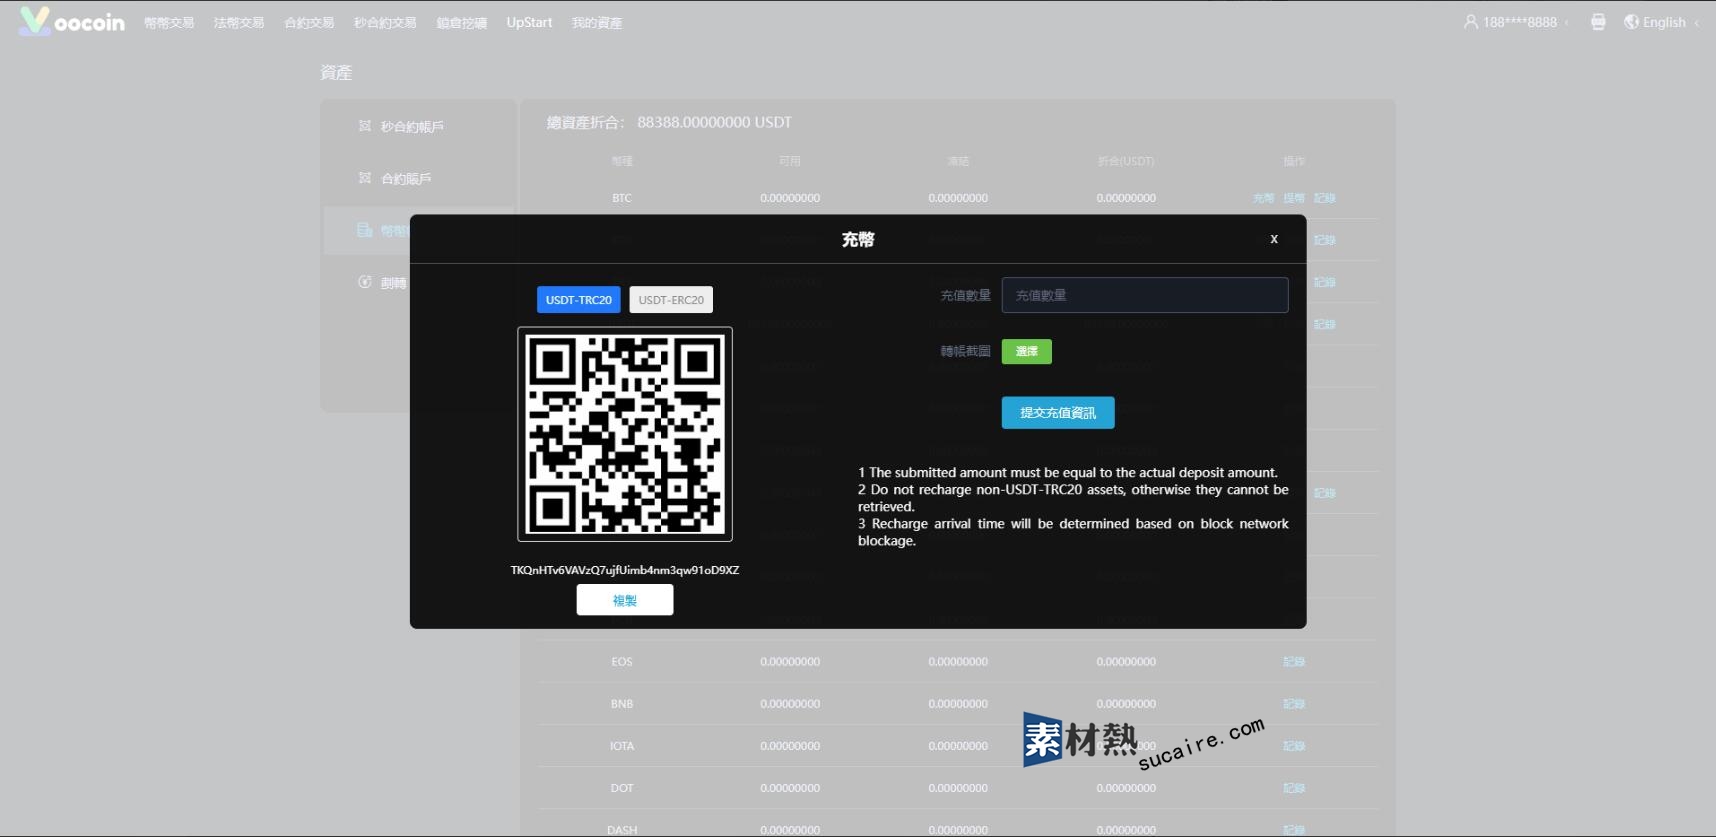The height and width of the screenshot is (837, 1716).
Task: Click total assets value 88388.00000000 USDT
Action: 714,122
